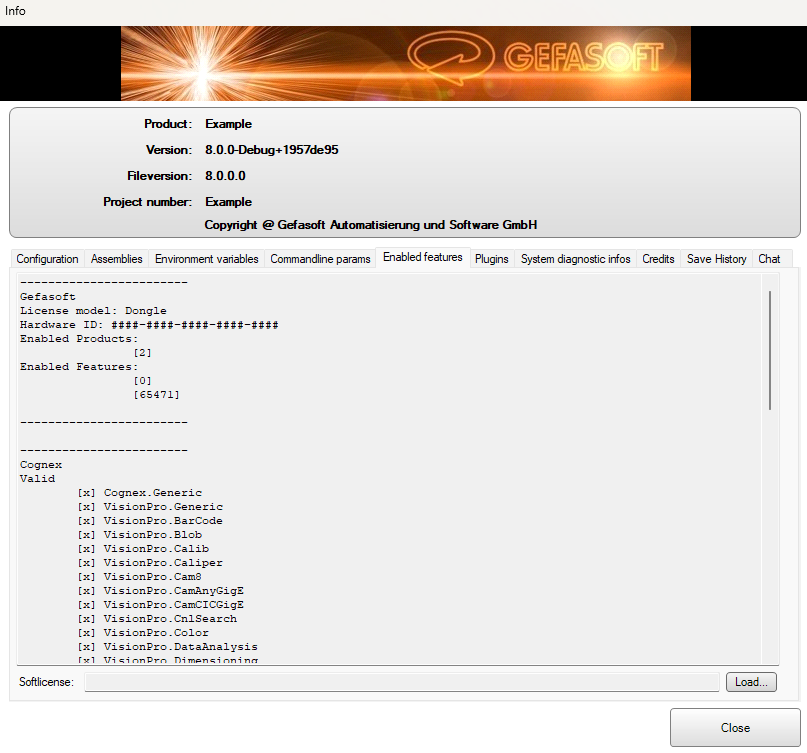The height and width of the screenshot is (753, 807).
Task: Open the Environment variables tab
Action: (x=206, y=259)
